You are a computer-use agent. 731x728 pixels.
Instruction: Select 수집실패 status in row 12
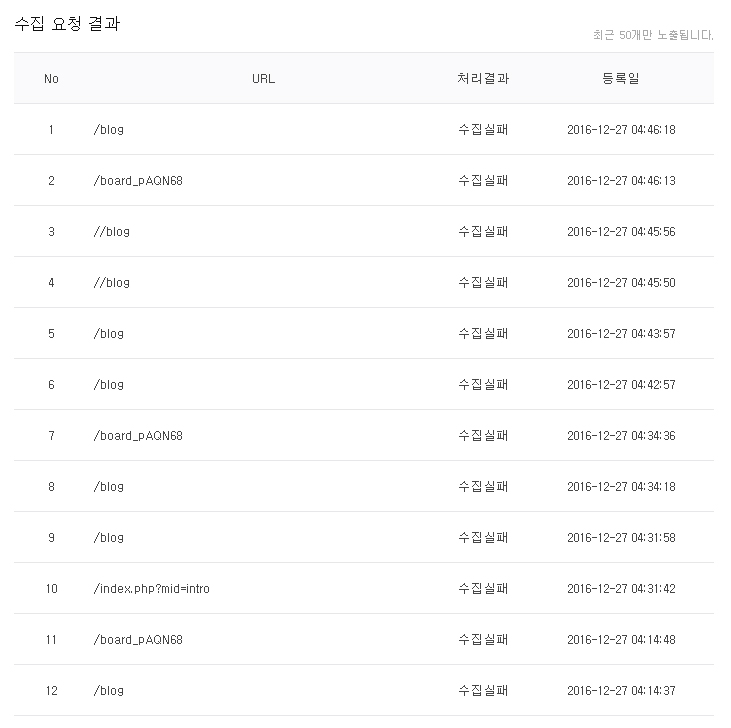(x=483, y=690)
